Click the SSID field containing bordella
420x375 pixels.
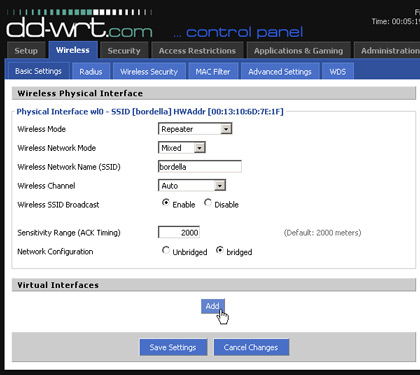point(200,167)
